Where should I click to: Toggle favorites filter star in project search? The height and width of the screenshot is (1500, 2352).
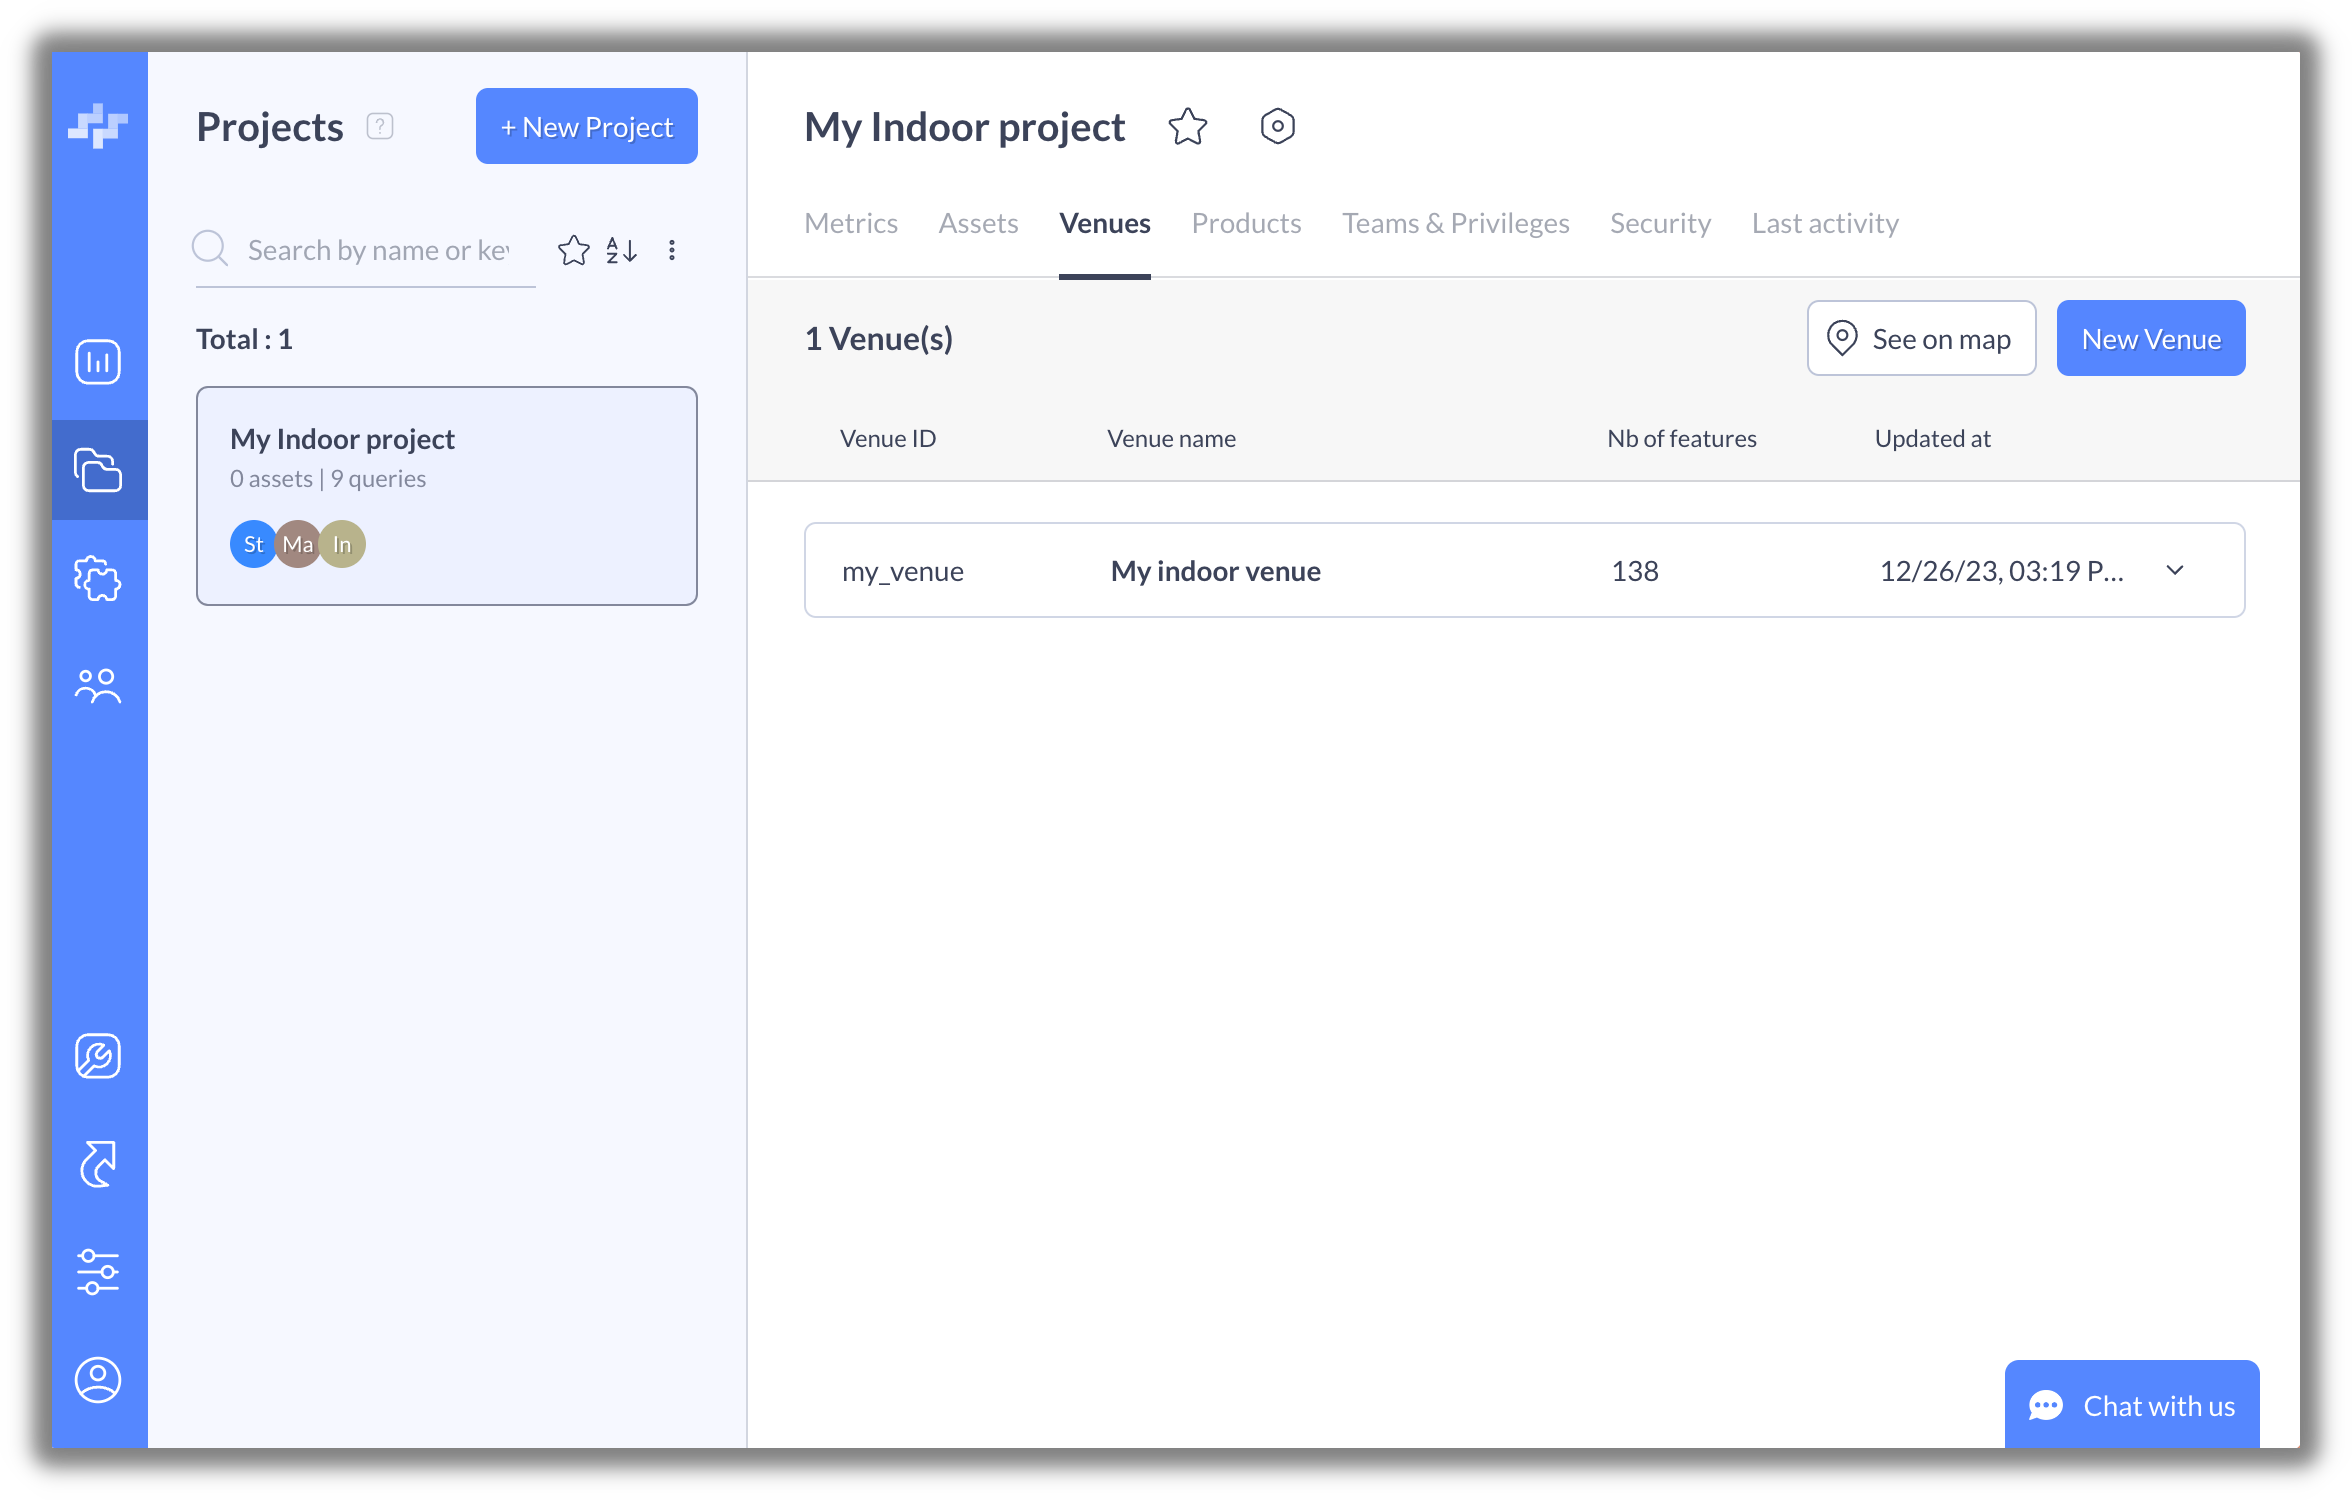(574, 250)
